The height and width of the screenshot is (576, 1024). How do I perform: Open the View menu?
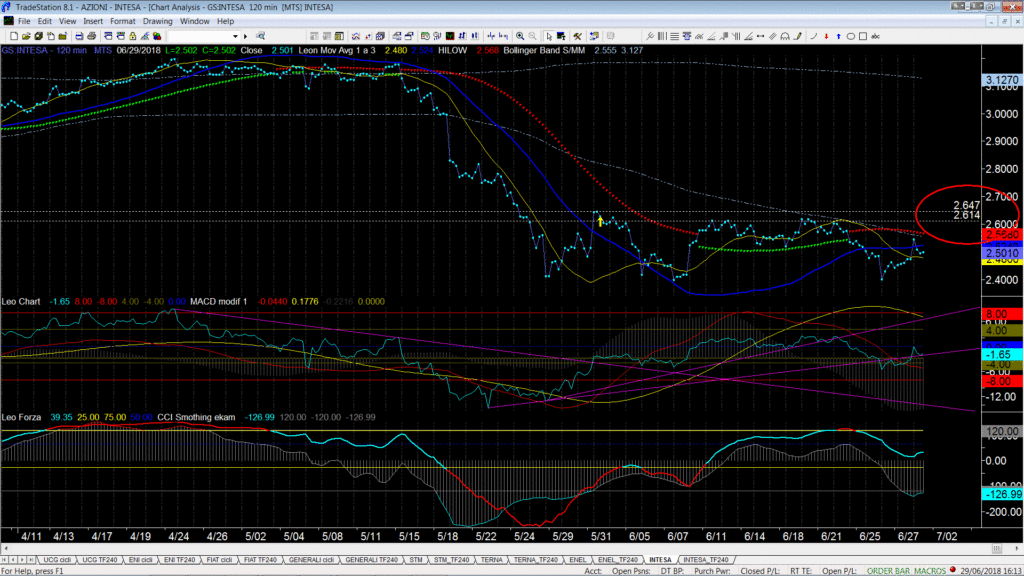click(x=67, y=21)
